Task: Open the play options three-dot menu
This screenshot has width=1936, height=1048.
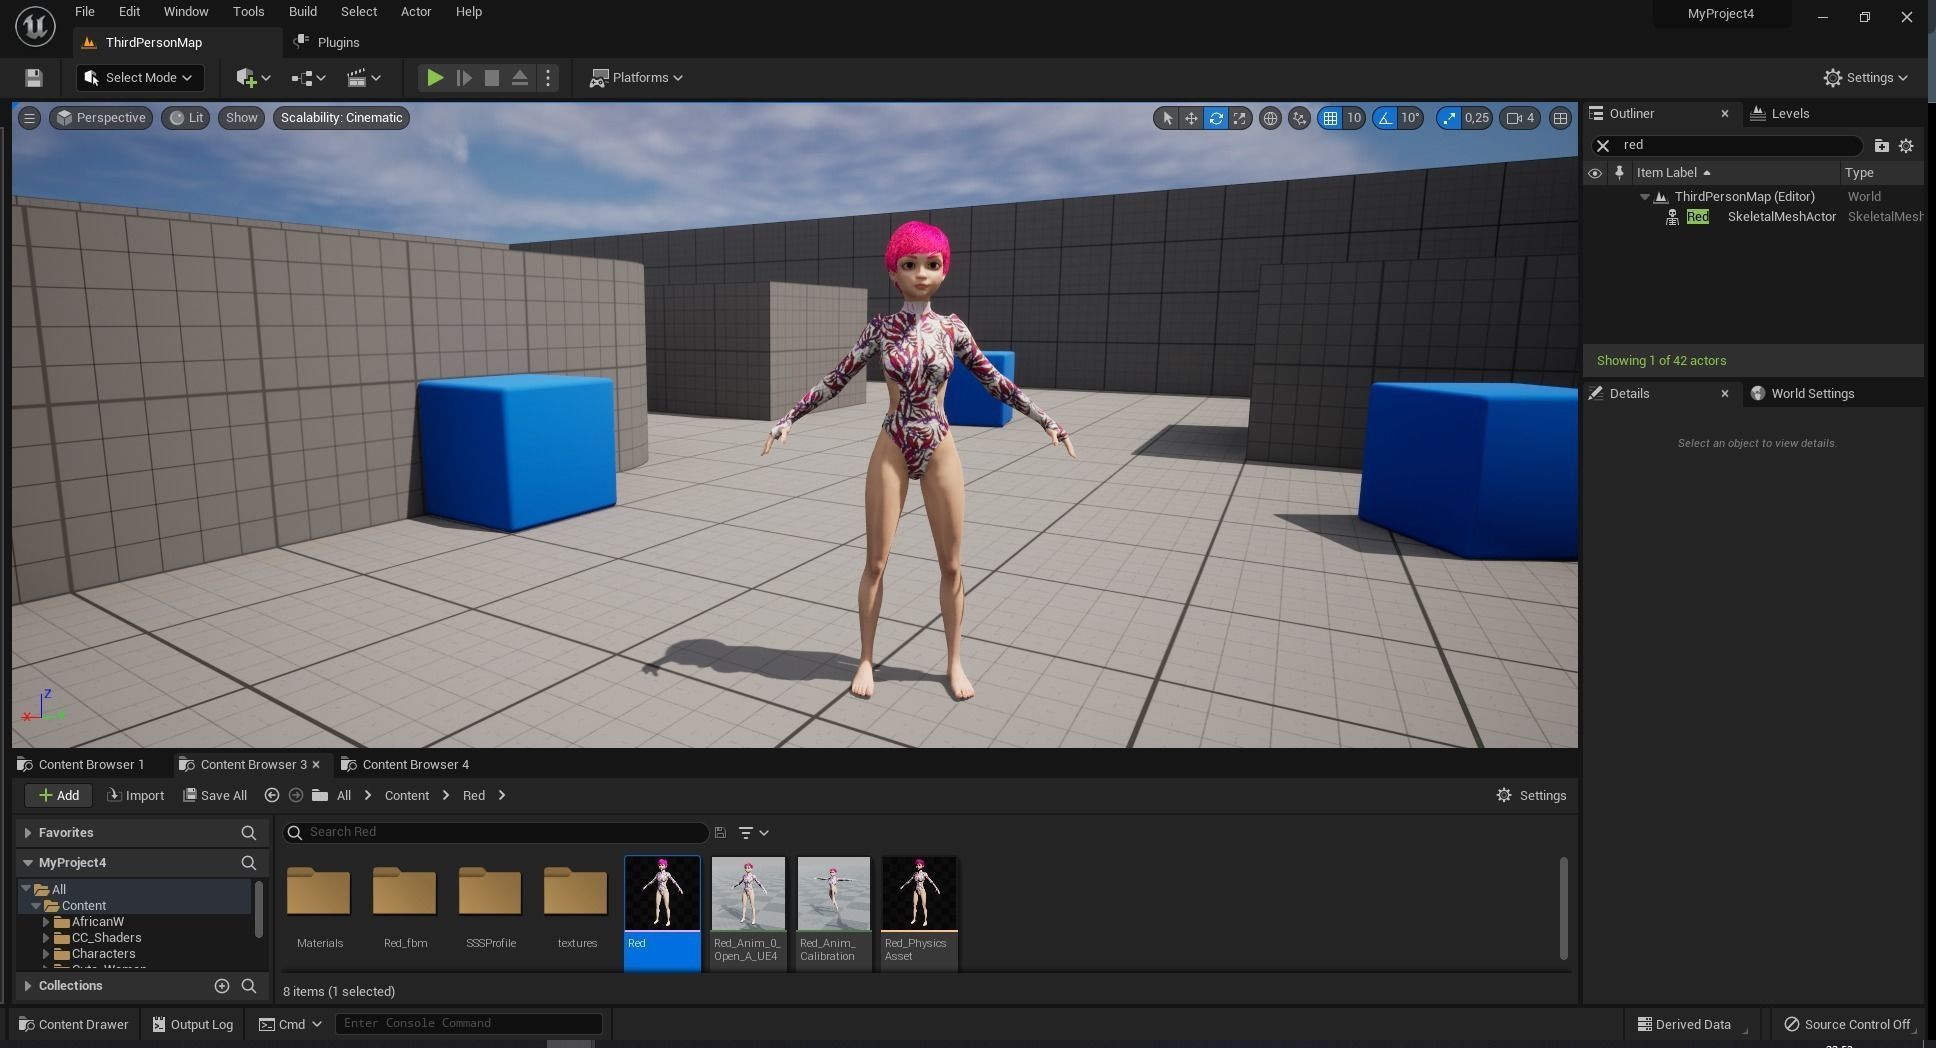Action: 548,78
